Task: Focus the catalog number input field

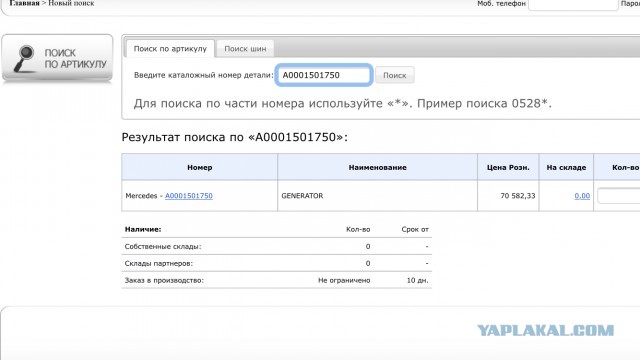Action: tap(324, 75)
